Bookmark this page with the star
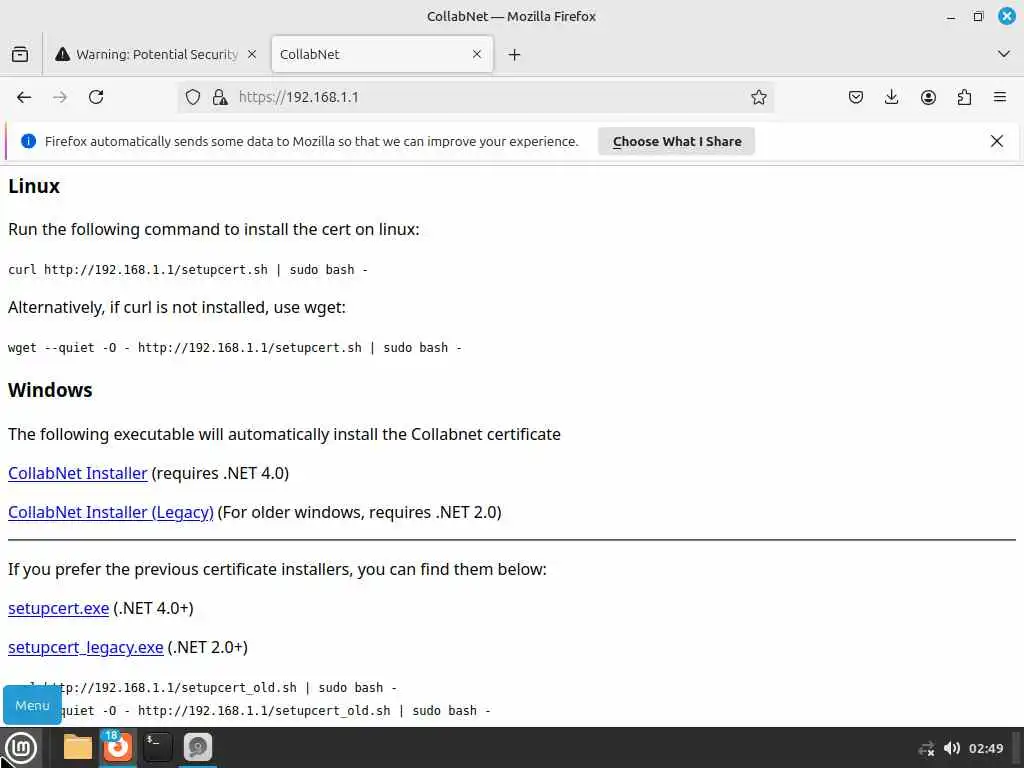The image size is (1024, 768). [x=758, y=97]
